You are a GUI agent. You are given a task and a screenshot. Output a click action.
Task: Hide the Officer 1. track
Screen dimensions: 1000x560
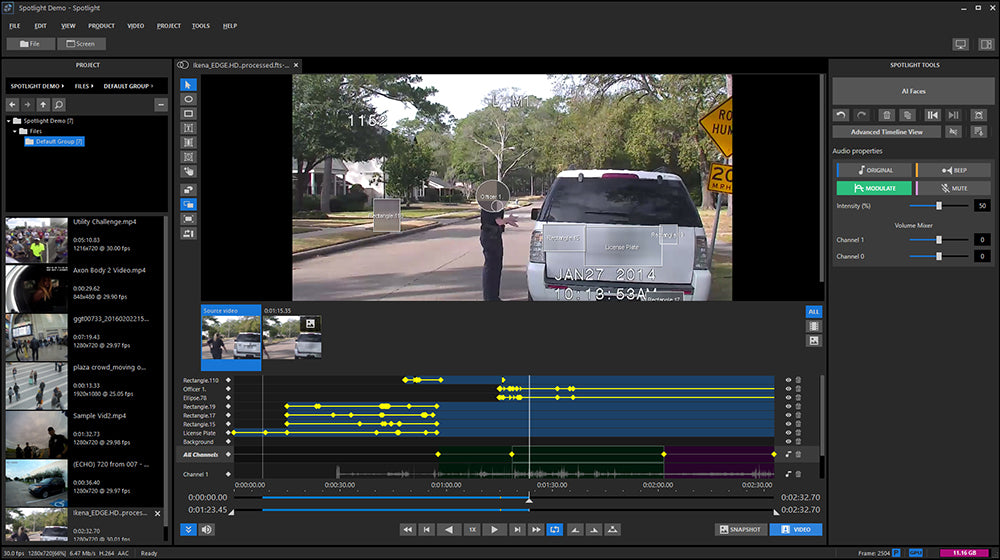788,389
